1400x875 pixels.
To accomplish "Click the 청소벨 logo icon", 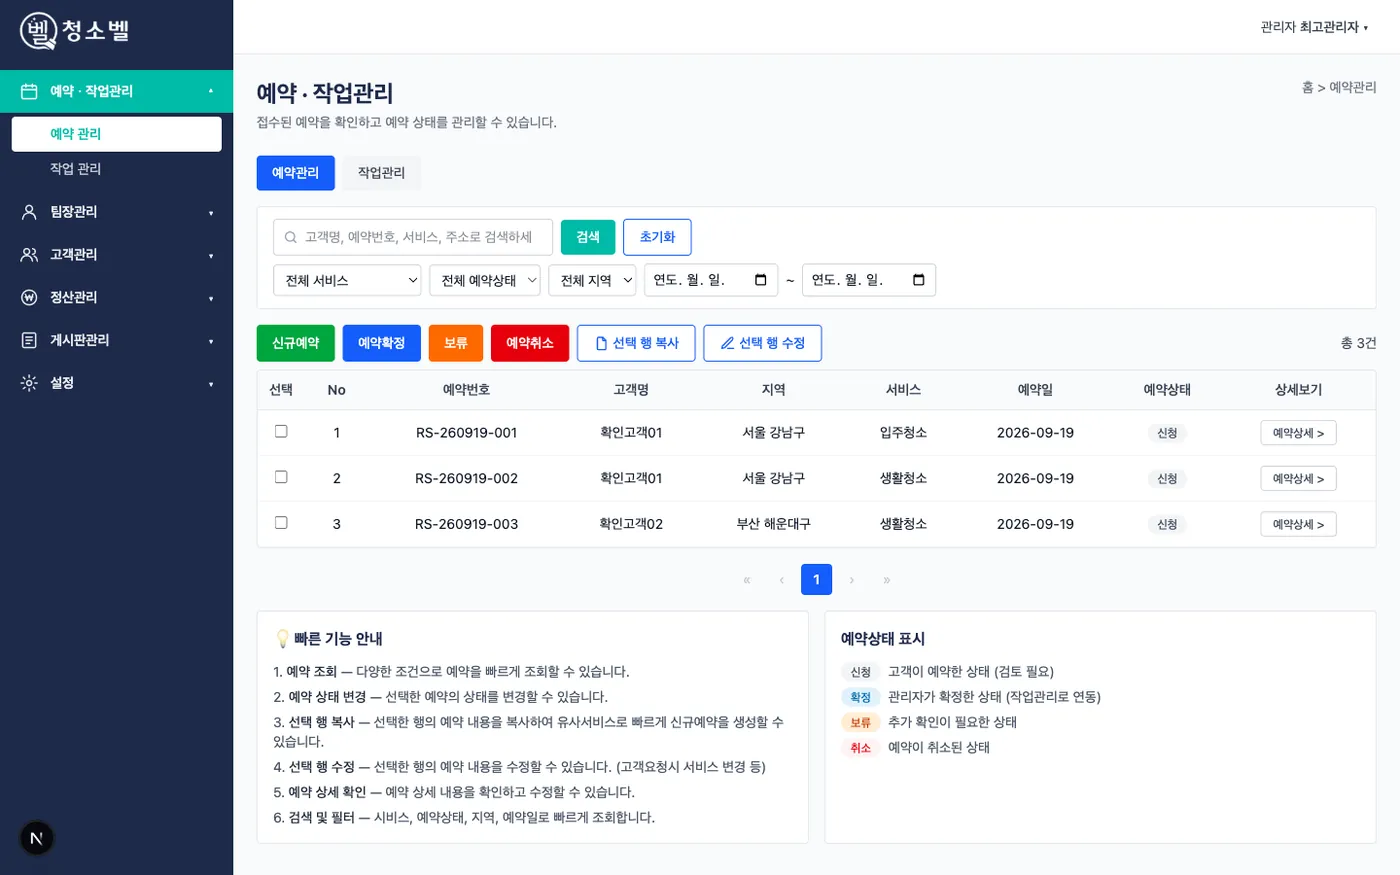I will 39,31.
